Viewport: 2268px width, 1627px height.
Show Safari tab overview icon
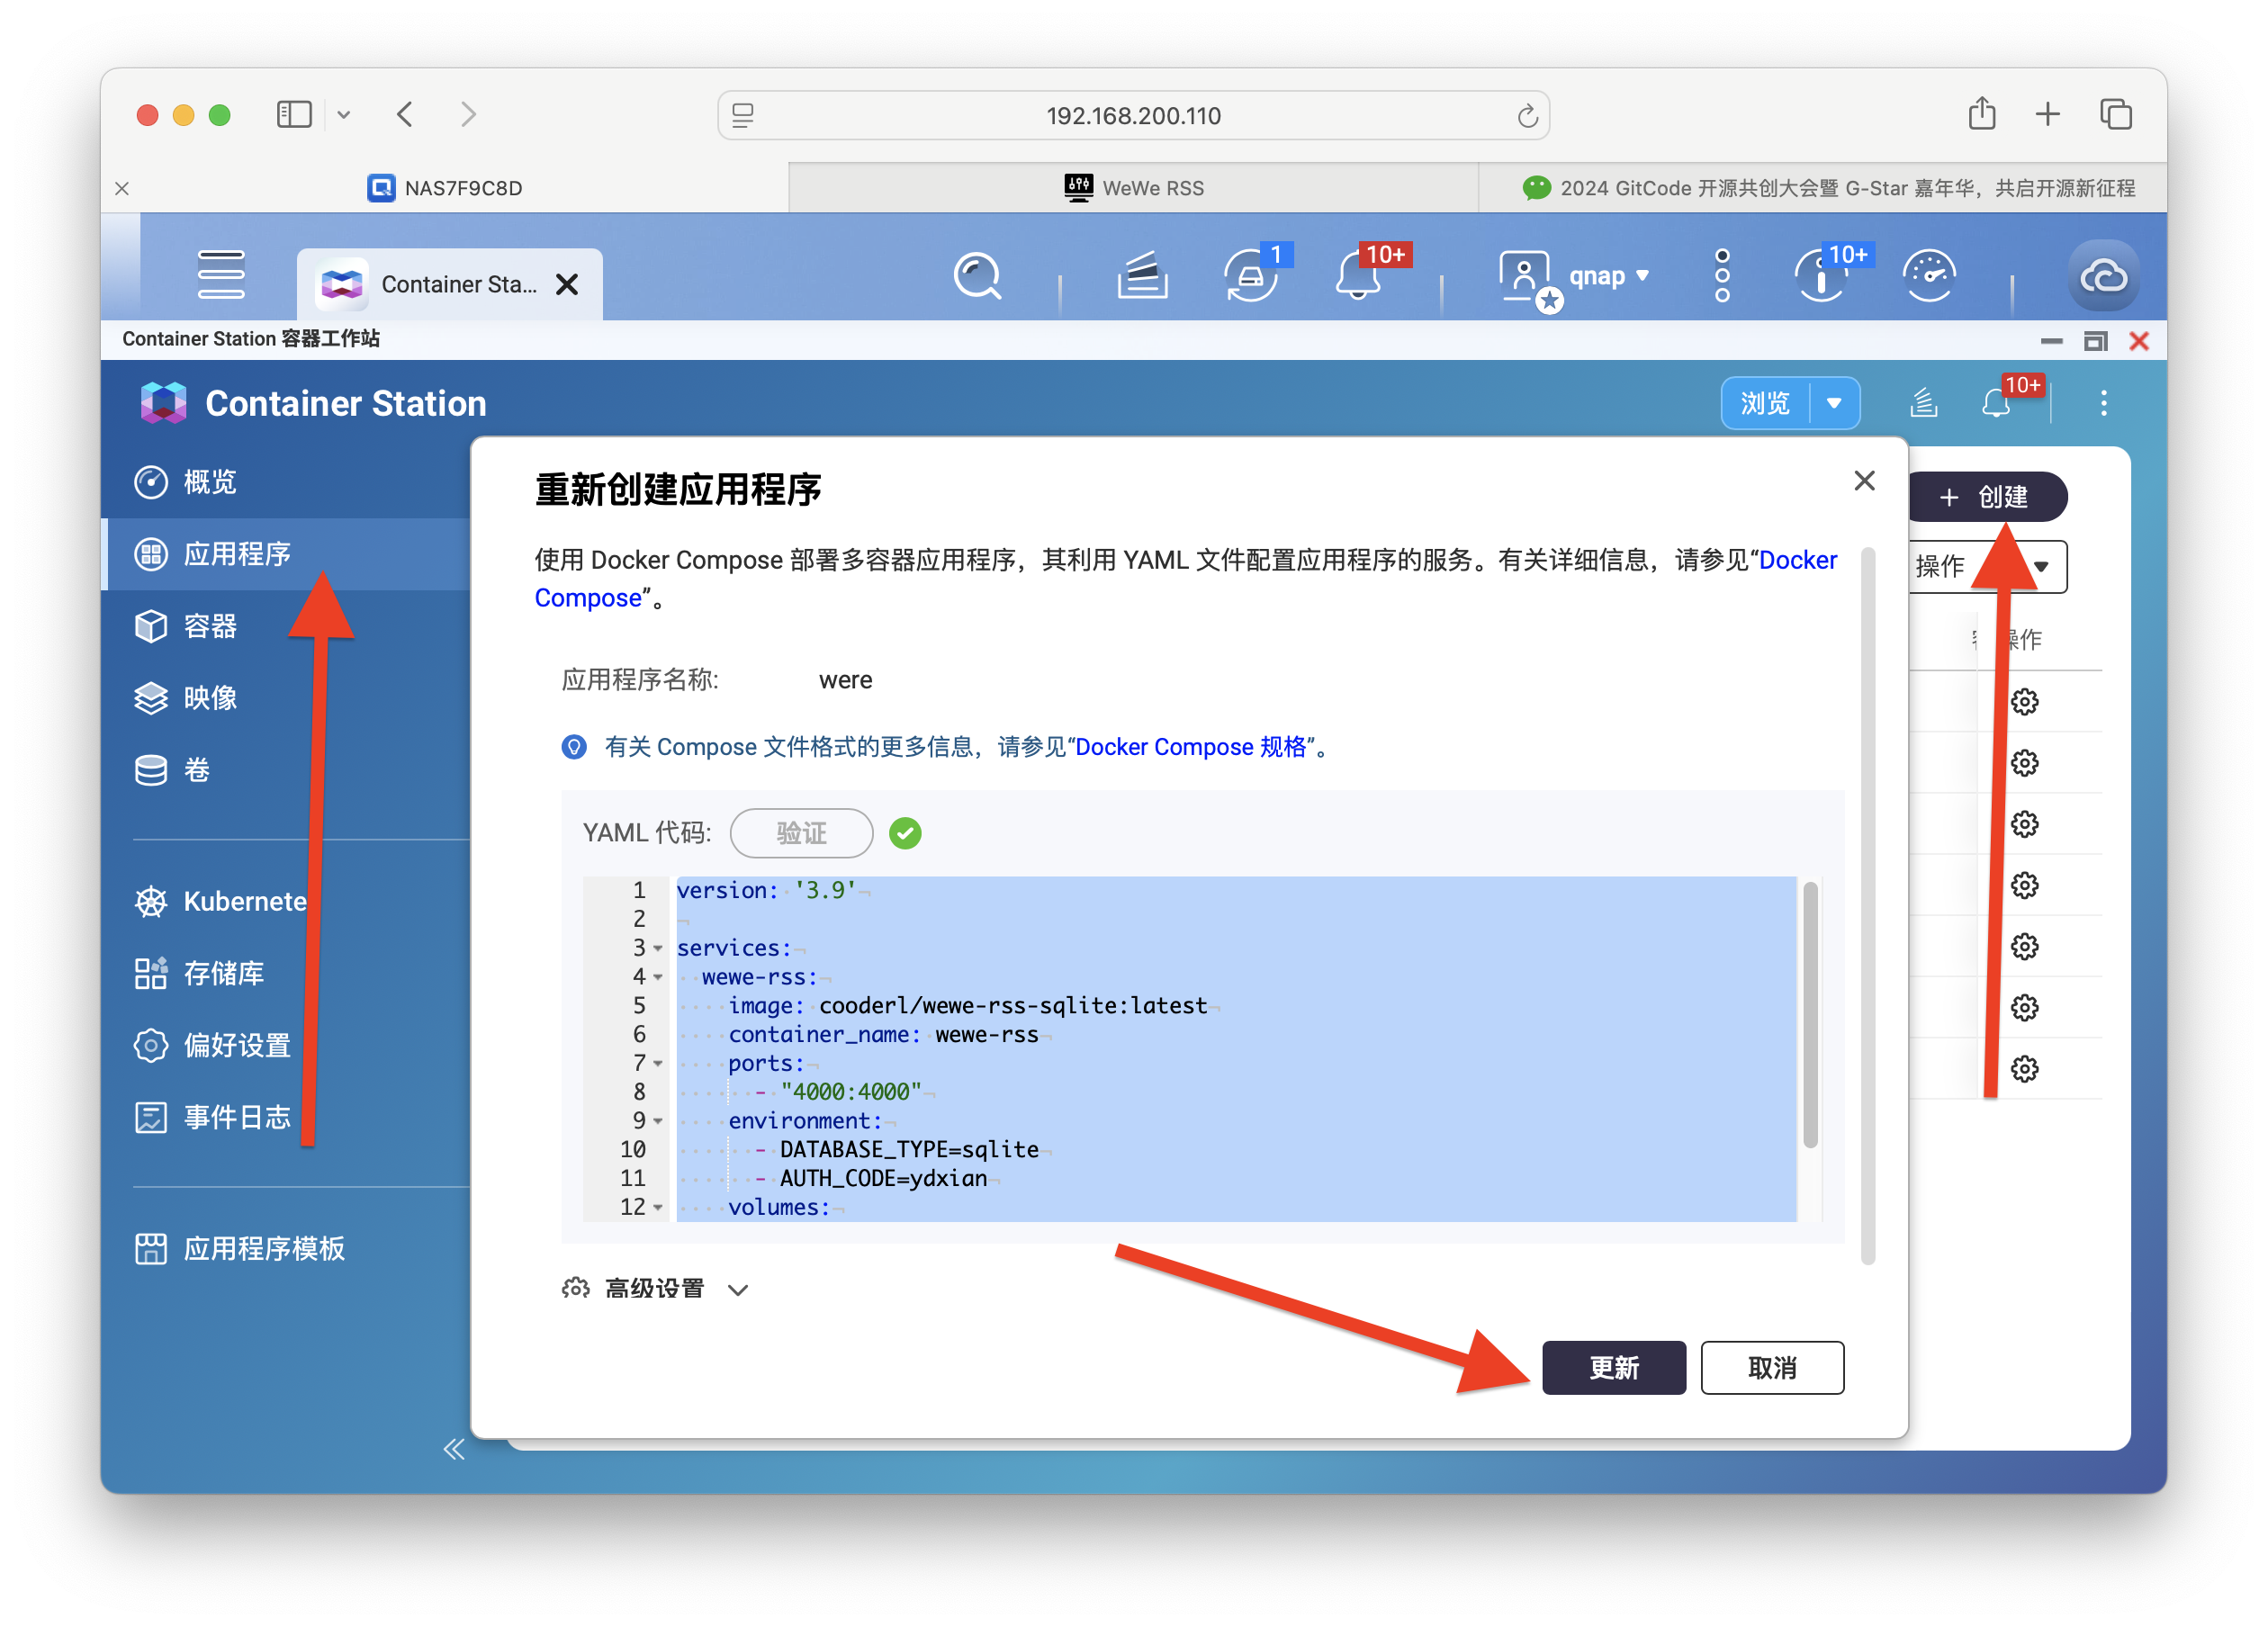point(2115,115)
